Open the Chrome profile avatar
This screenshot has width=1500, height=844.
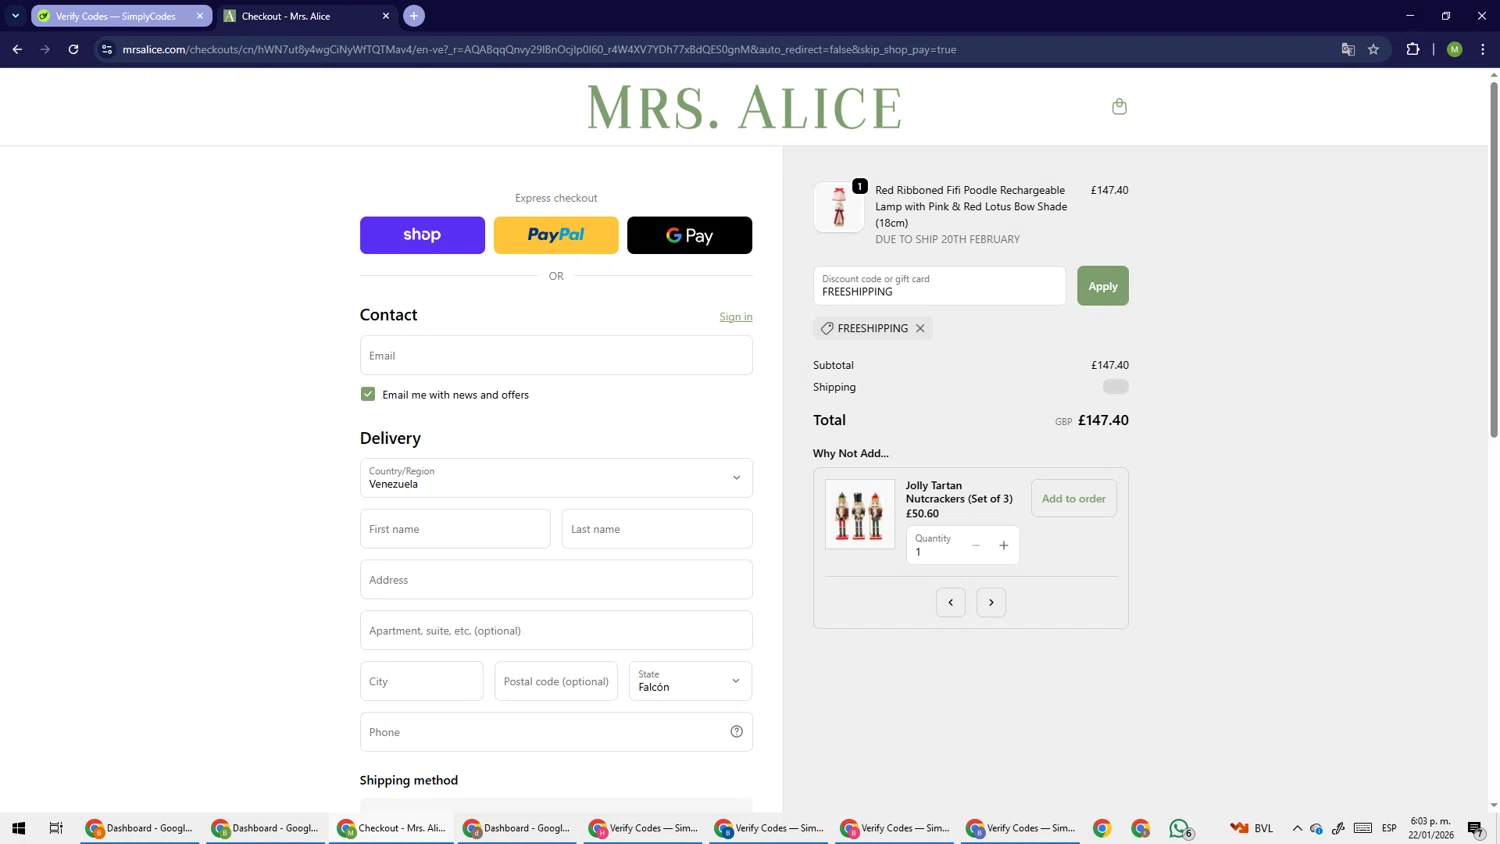1455,49
